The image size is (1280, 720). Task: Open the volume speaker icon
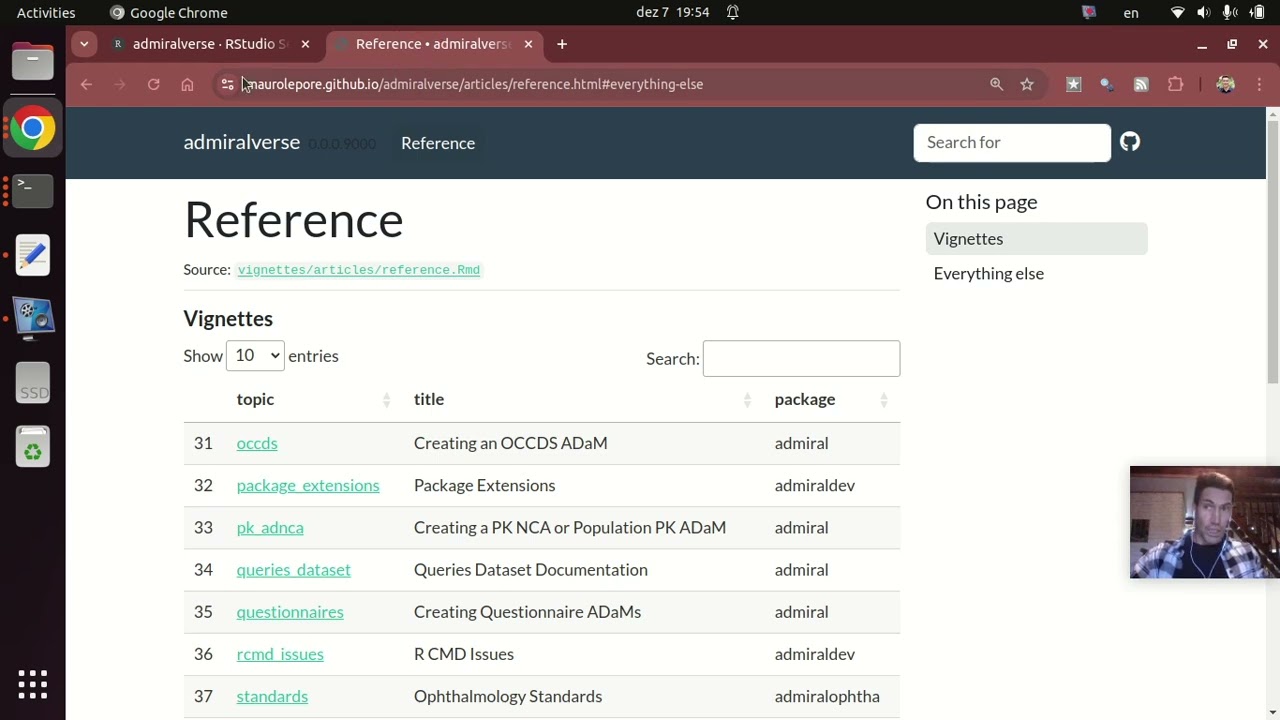point(1203,12)
